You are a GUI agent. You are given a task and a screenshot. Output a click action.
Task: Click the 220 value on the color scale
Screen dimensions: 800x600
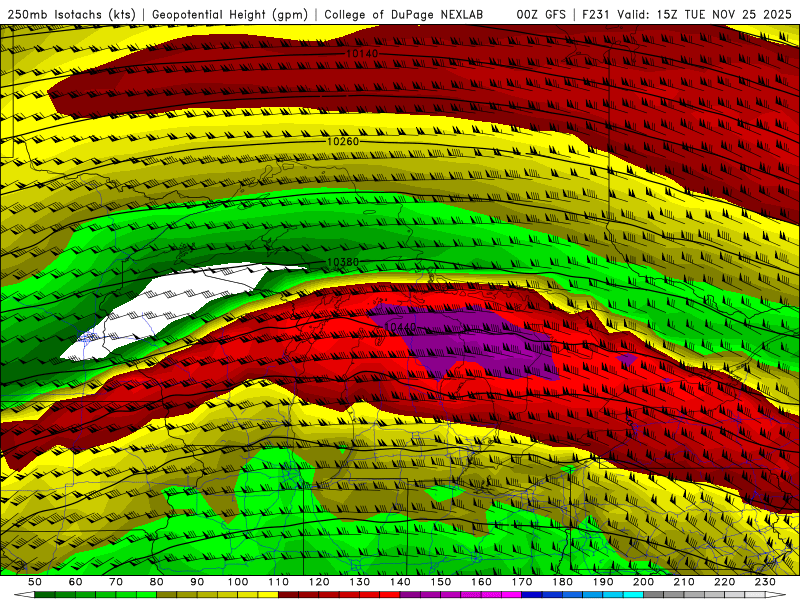pos(724,582)
